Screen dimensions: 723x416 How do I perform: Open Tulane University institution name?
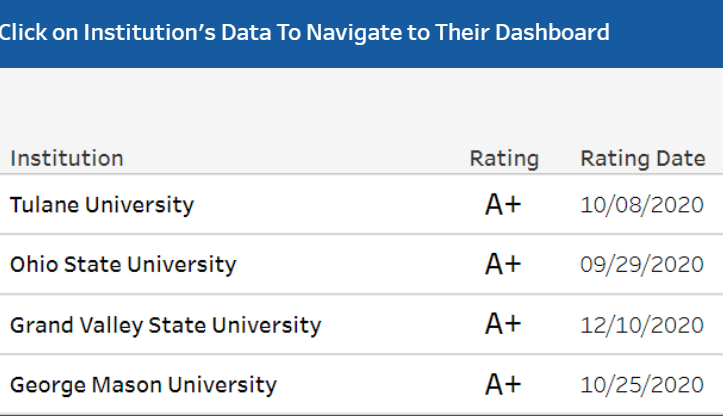102,205
